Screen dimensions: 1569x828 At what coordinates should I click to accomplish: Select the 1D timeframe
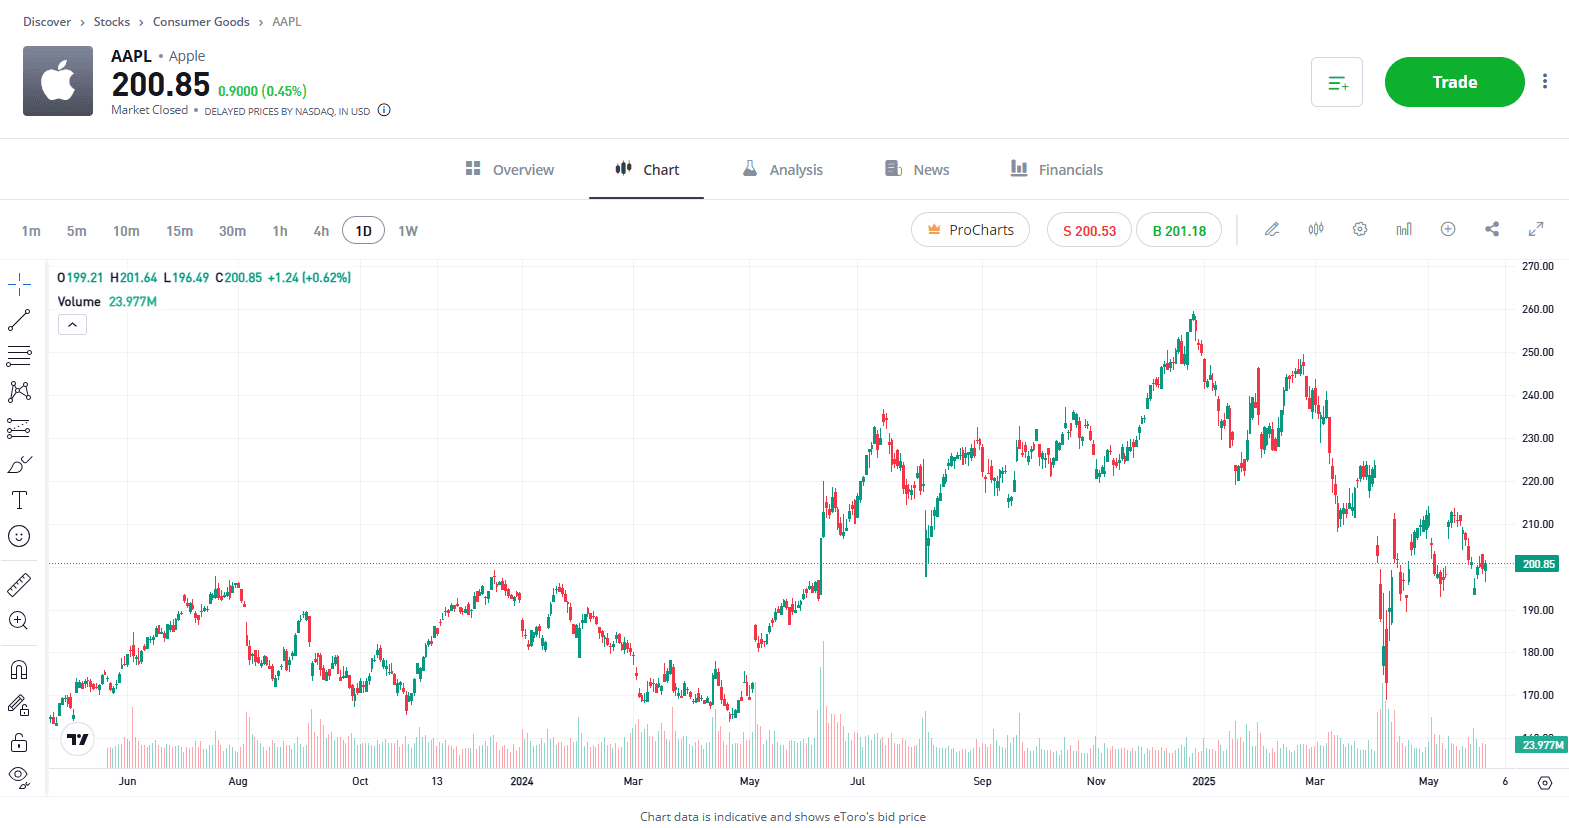click(x=363, y=231)
